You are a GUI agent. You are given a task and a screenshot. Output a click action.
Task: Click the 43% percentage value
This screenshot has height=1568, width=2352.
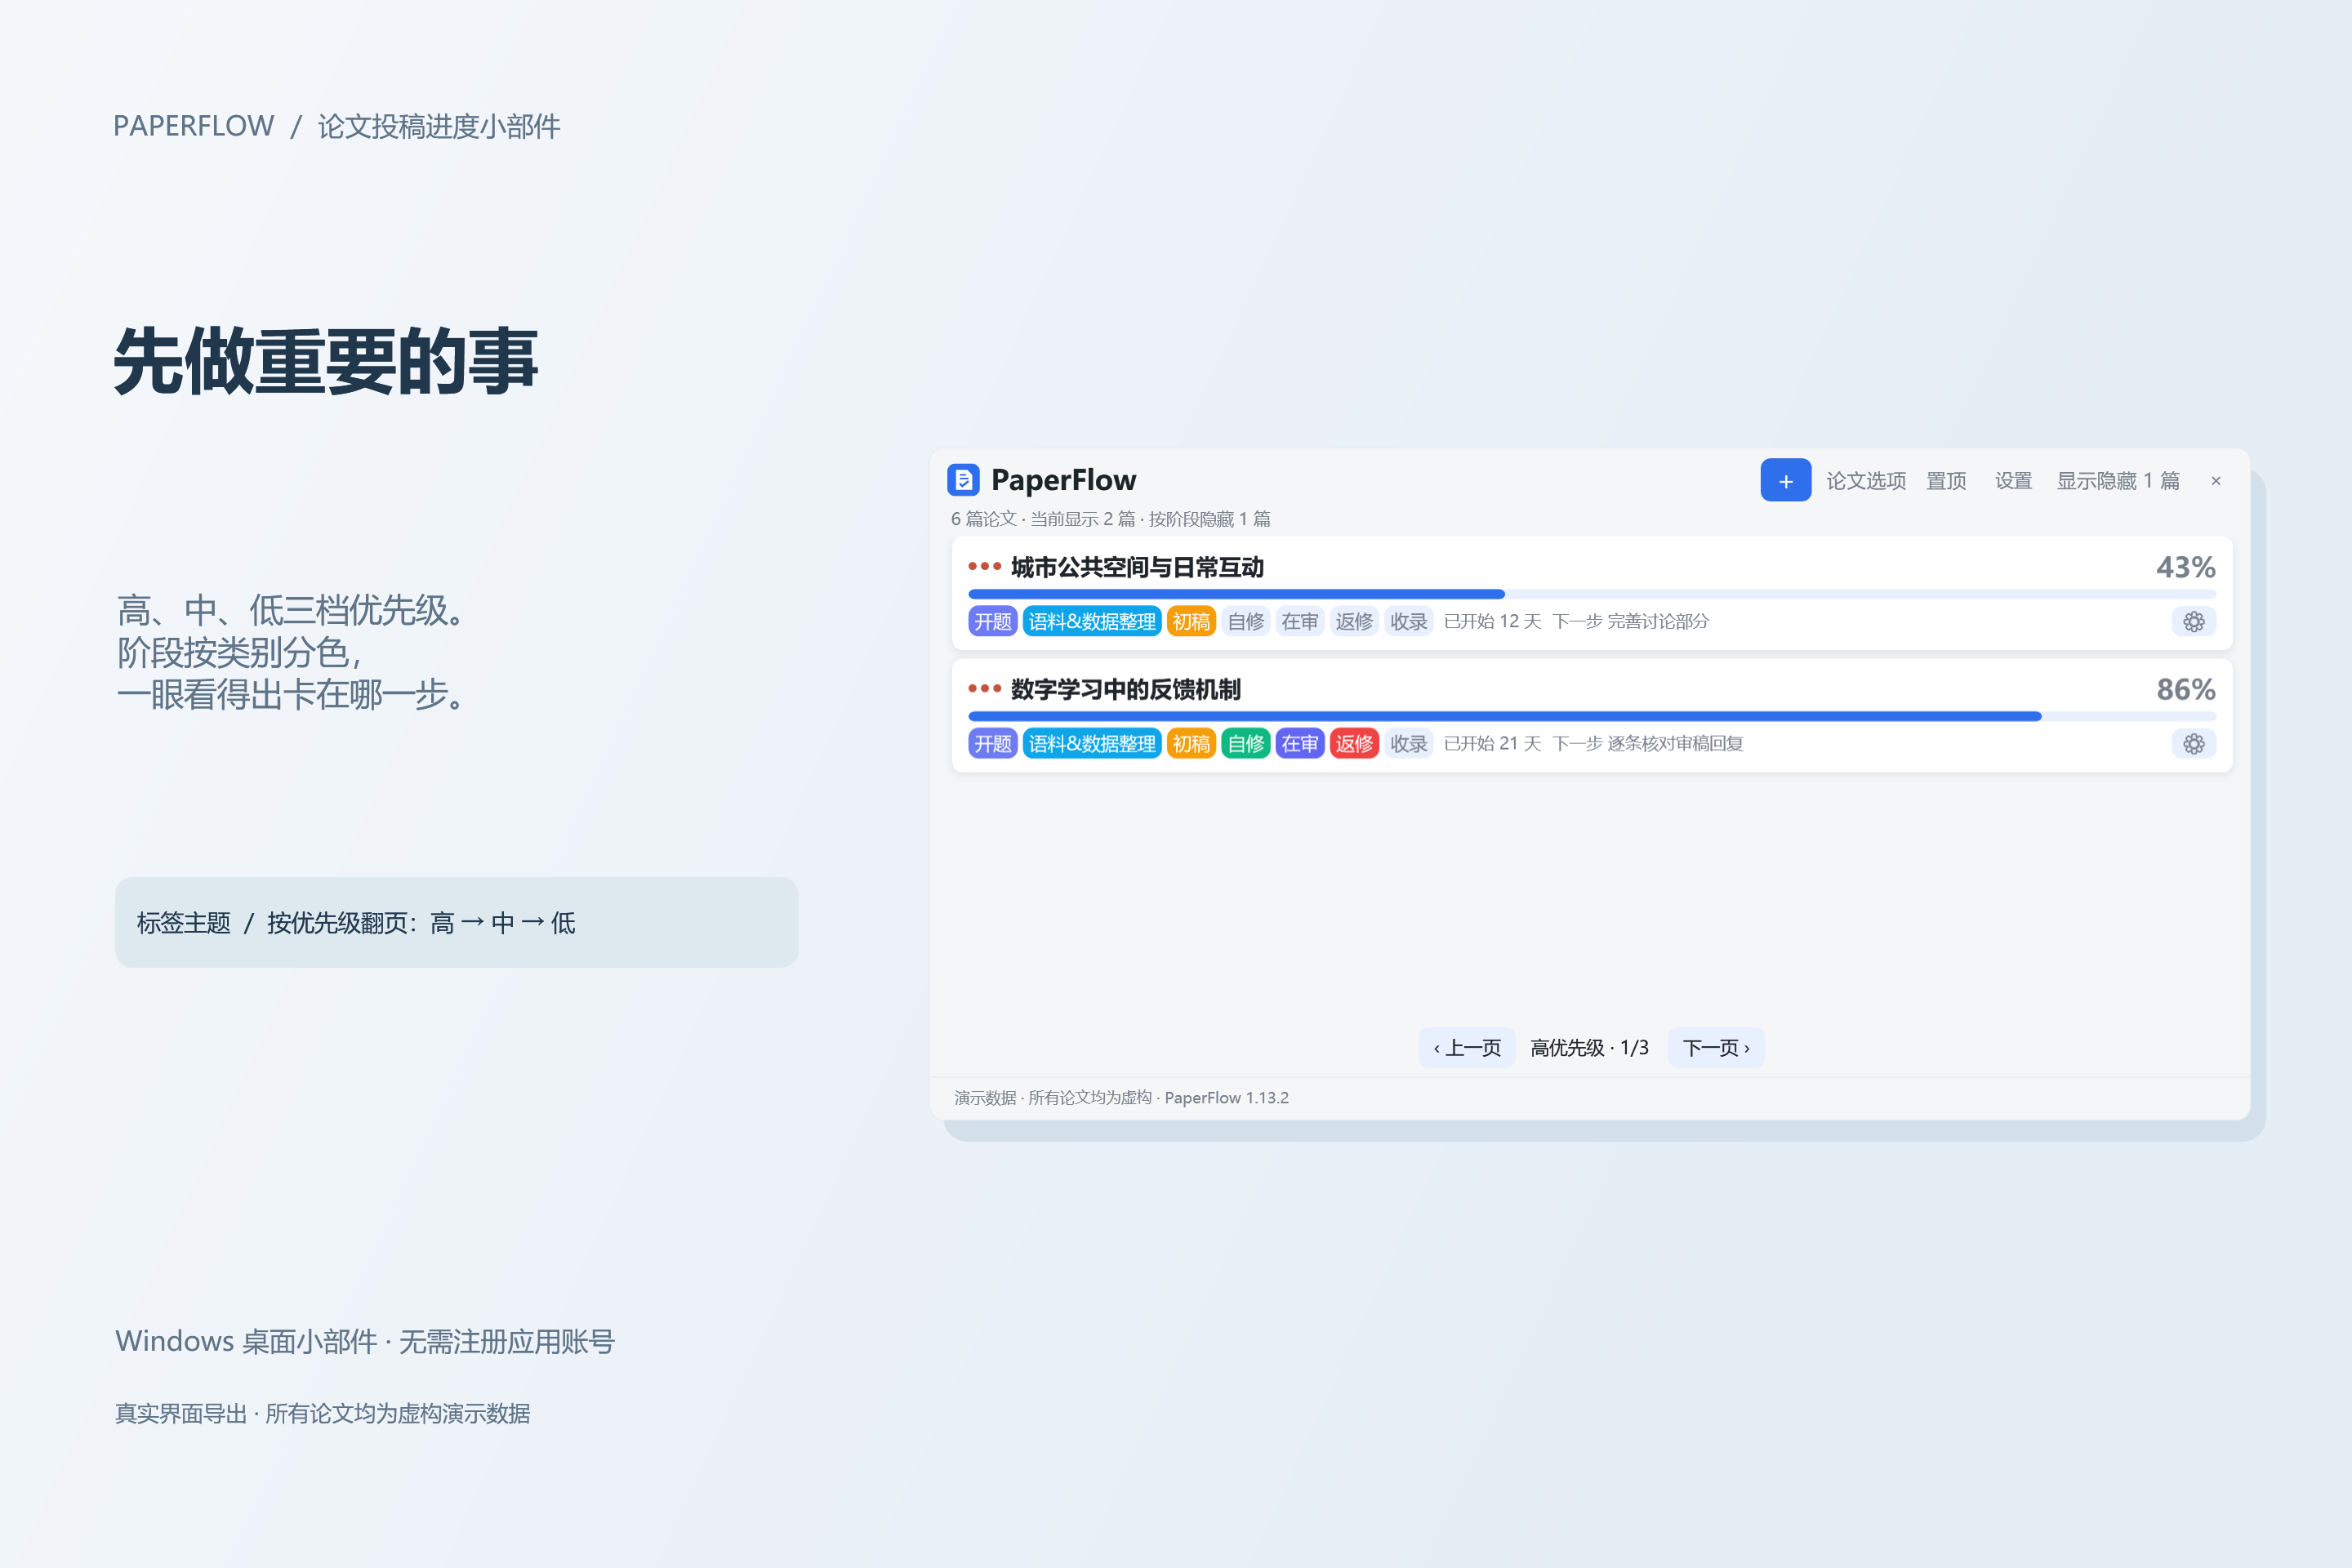pyautogui.click(x=2186, y=568)
